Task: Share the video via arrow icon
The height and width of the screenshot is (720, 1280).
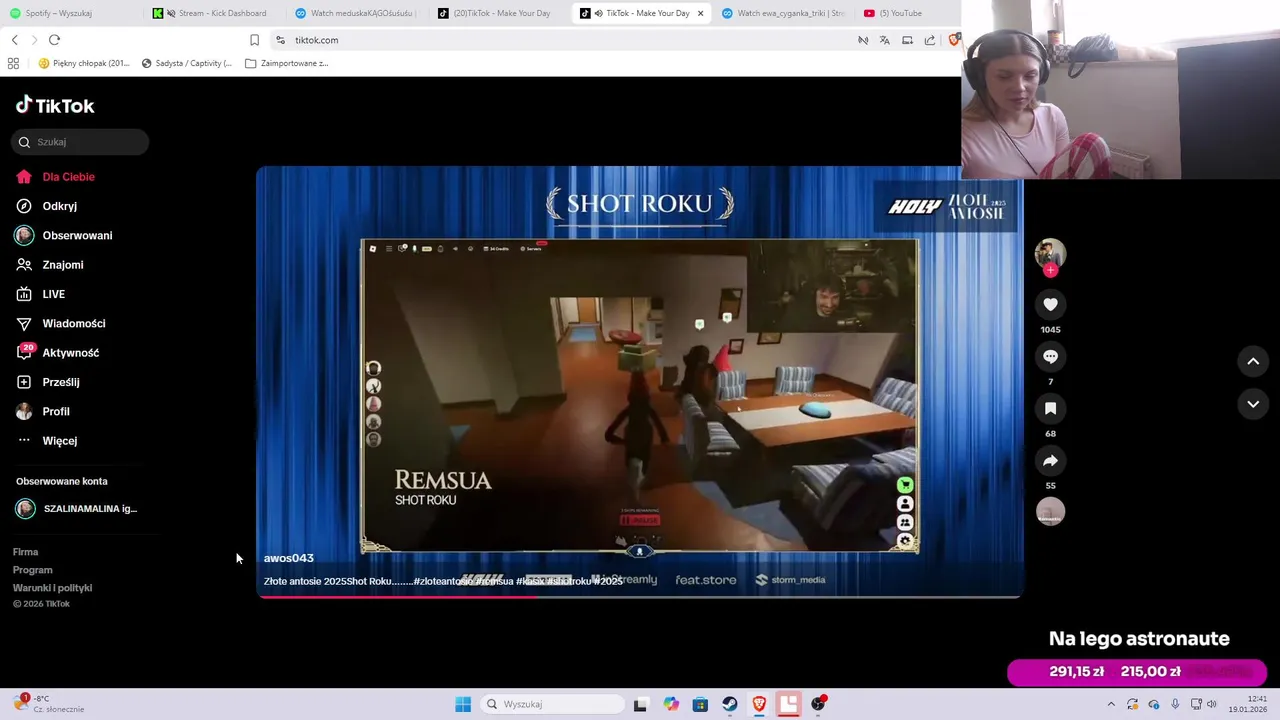Action: pos(1050,461)
